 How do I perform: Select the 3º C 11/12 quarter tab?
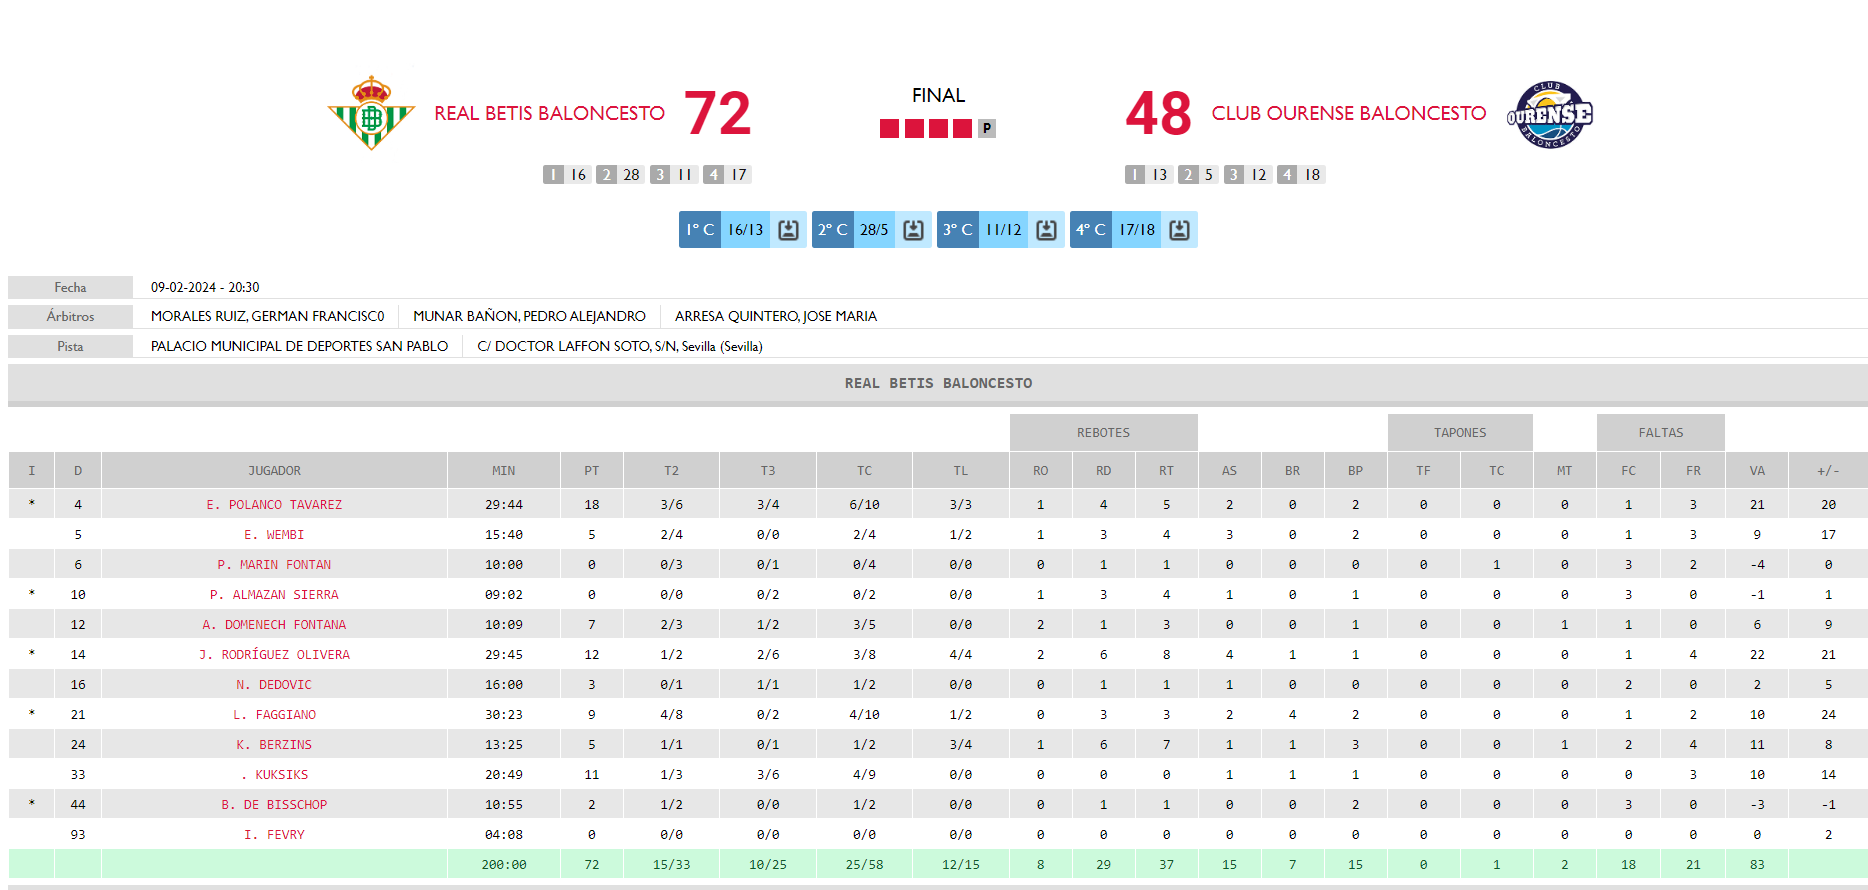point(1001,230)
